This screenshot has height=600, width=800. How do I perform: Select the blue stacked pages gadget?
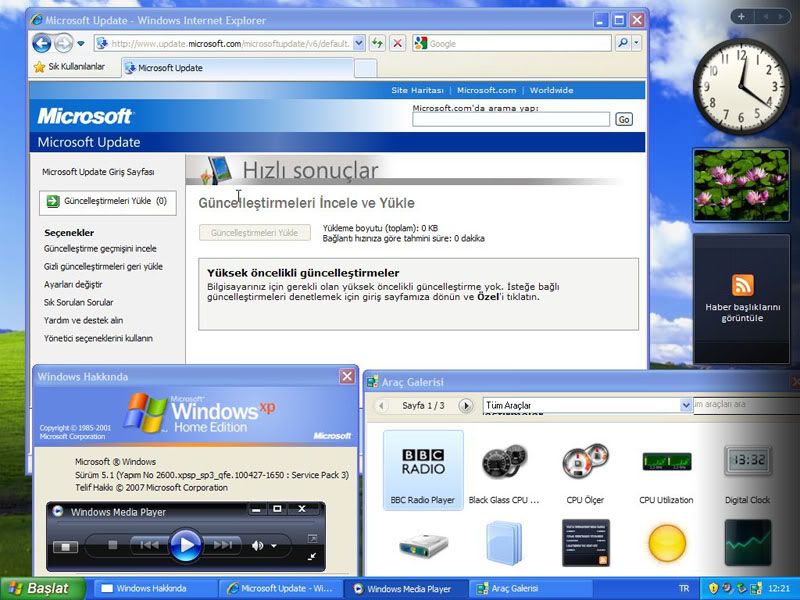504,543
